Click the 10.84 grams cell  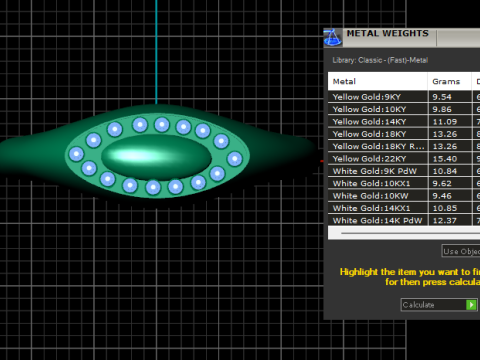[x=449, y=171]
